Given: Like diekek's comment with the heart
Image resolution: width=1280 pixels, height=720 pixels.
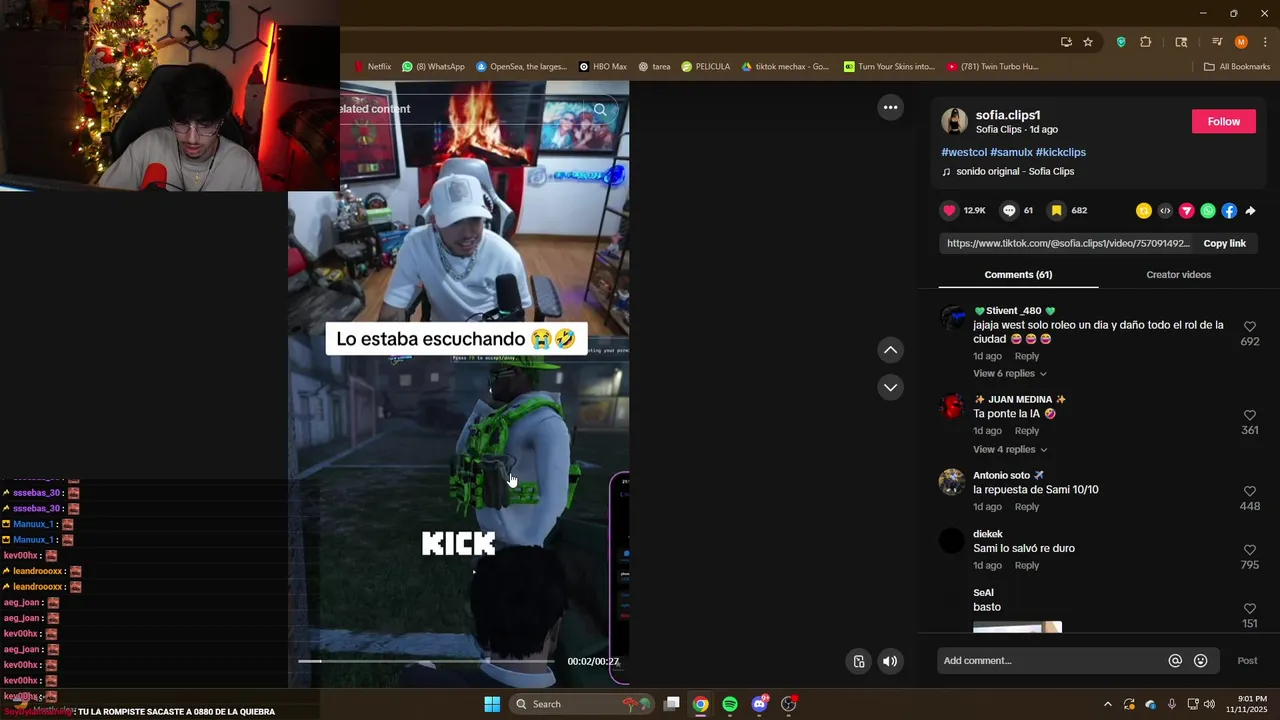Looking at the screenshot, I should pyautogui.click(x=1250, y=550).
